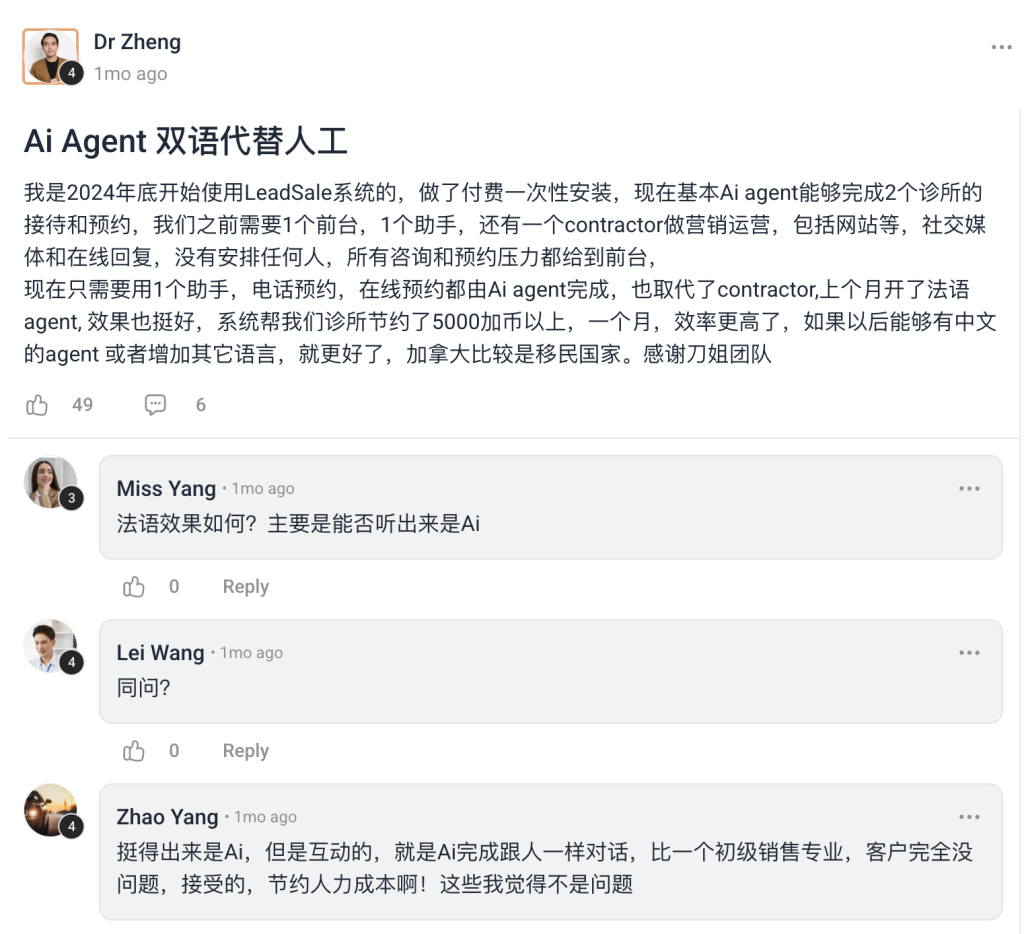Open Zhao Yang comment's three-dot menu
The height and width of the screenshot is (934, 1024).
[x=969, y=816]
